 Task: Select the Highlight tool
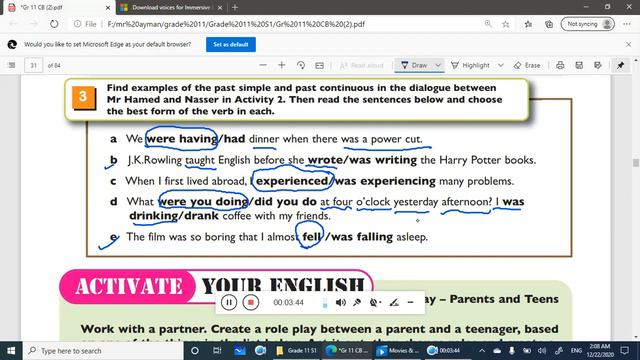click(x=470, y=65)
